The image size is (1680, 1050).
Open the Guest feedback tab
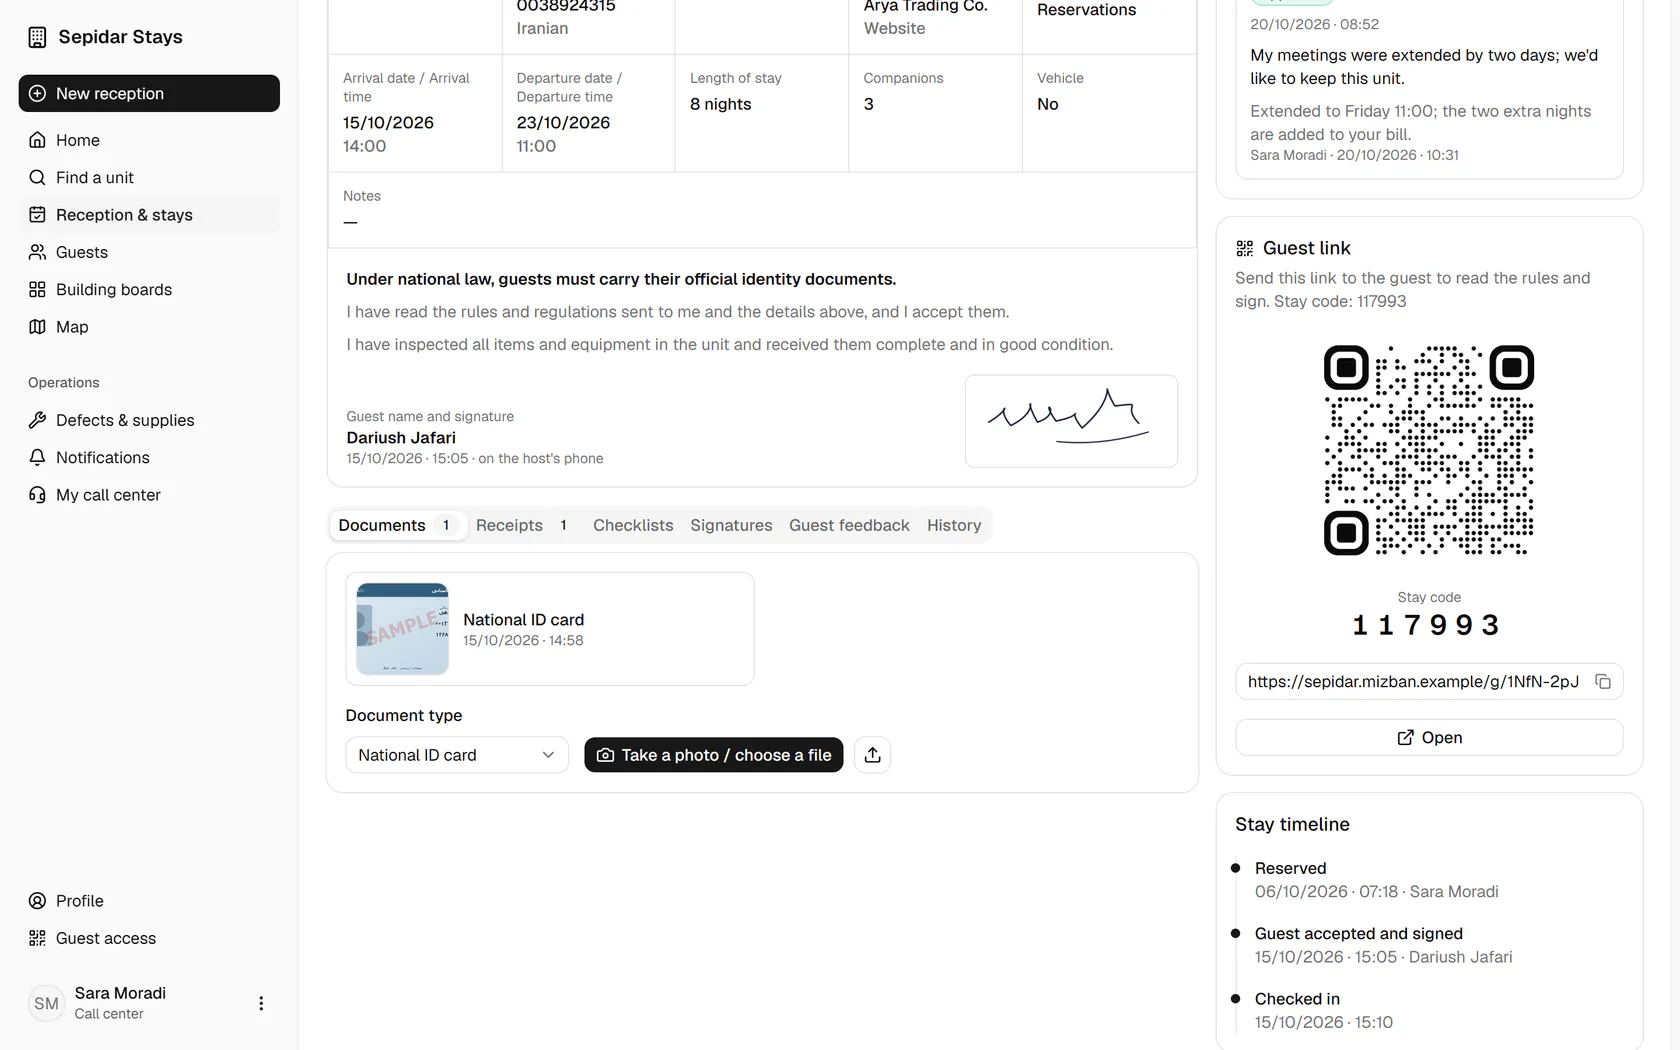[849, 525]
